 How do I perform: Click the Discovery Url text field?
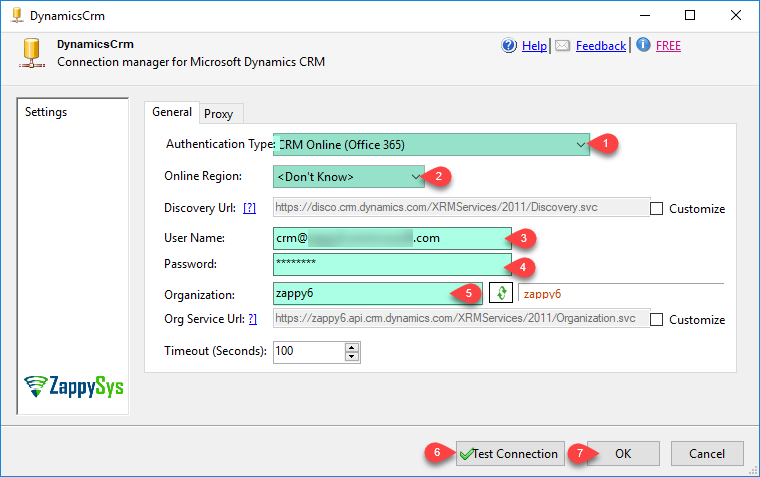(x=461, y=207)
